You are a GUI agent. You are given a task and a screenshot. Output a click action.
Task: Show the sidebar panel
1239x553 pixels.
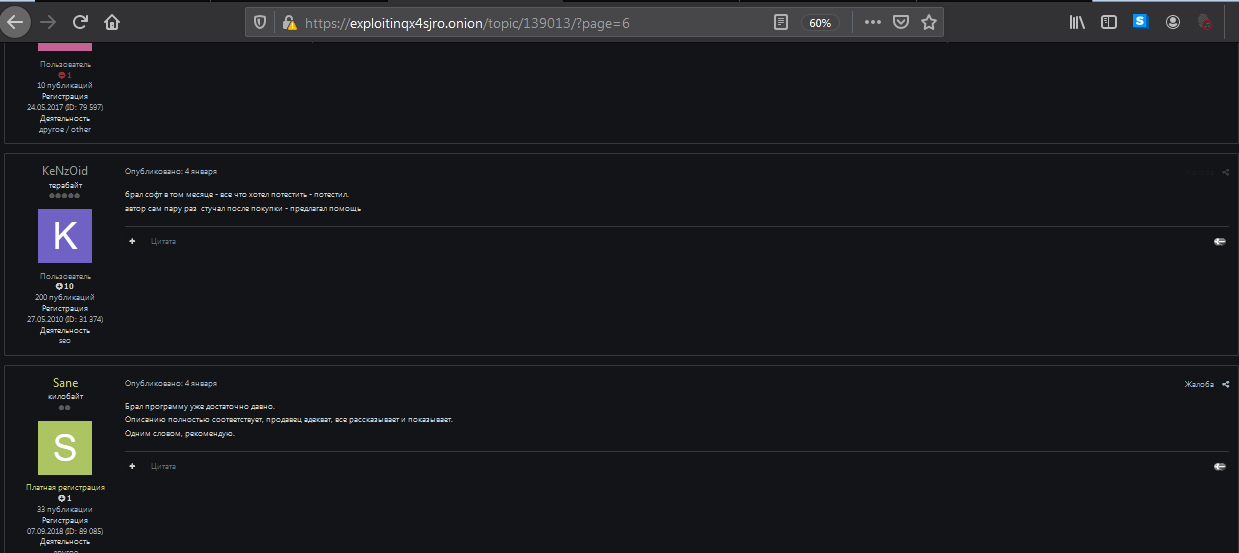[1108, 22]
